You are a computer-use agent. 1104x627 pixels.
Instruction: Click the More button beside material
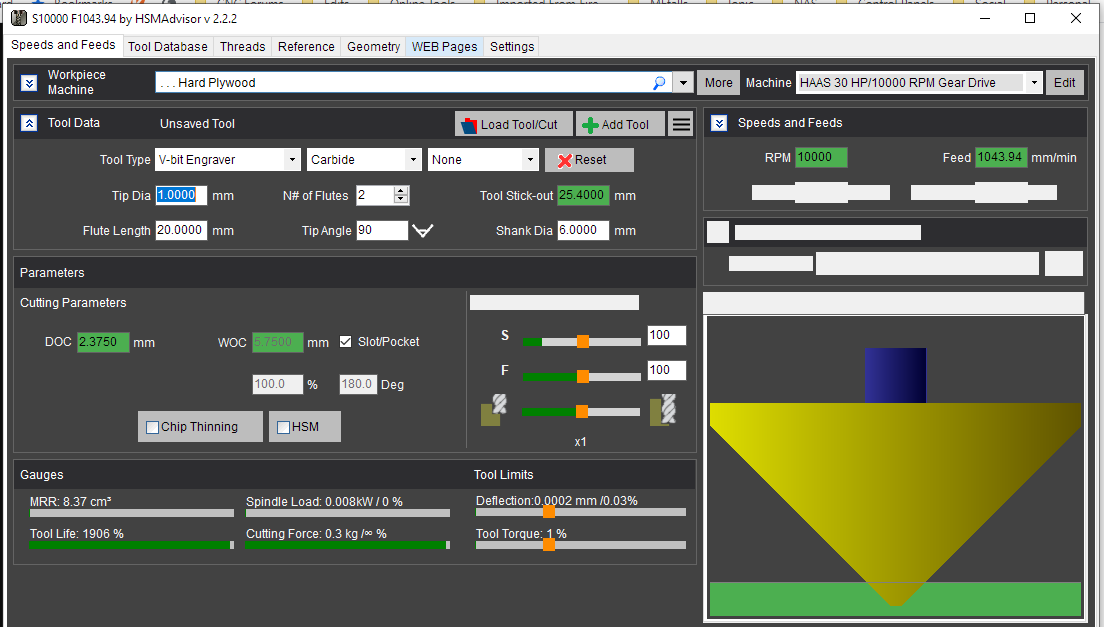(718, 83)
